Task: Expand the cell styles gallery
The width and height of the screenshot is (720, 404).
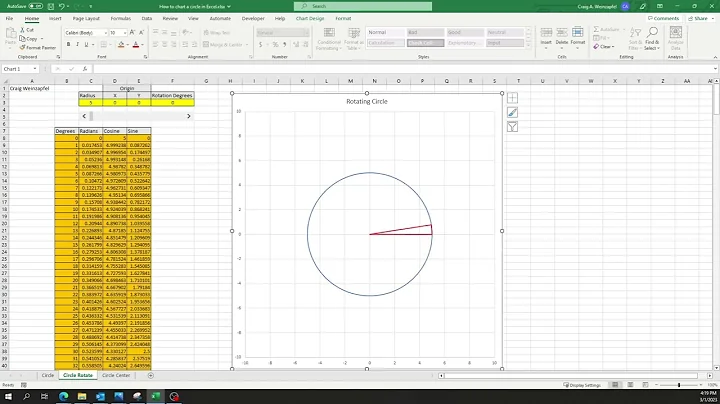Action: [528, 45]
